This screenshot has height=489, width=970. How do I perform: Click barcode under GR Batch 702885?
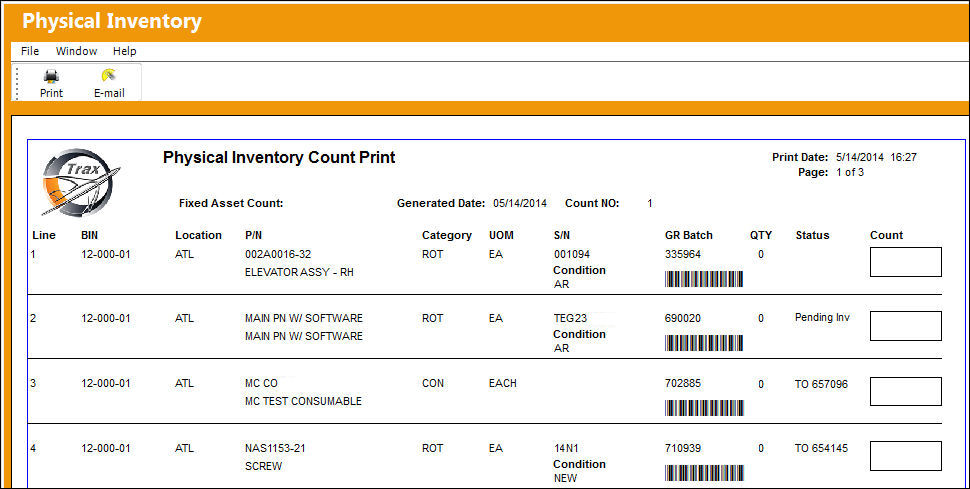704,408
